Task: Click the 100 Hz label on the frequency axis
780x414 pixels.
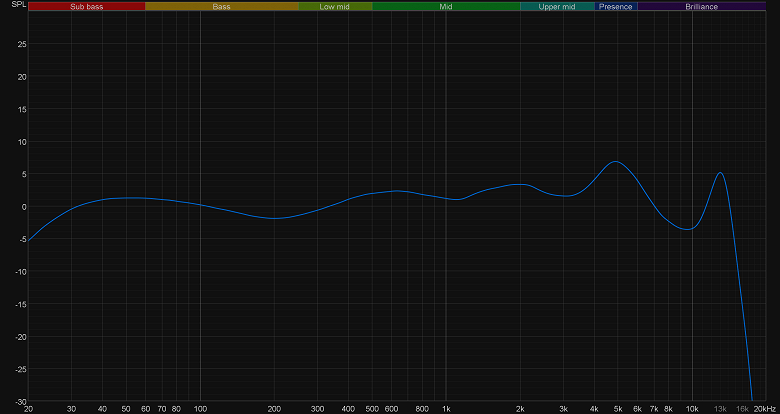Action: coord(200,409)
